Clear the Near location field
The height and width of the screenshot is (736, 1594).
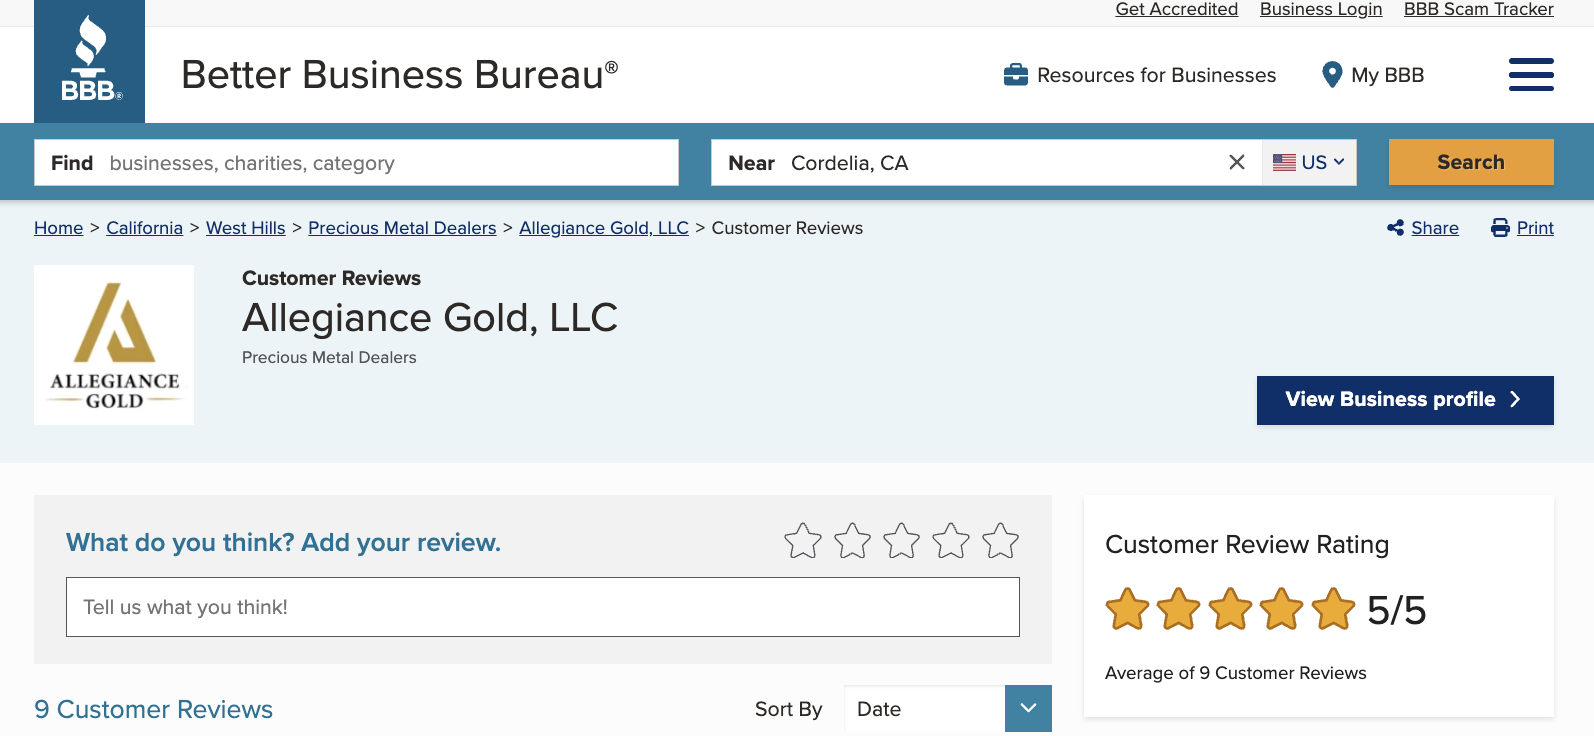(x=1237, y=162)
